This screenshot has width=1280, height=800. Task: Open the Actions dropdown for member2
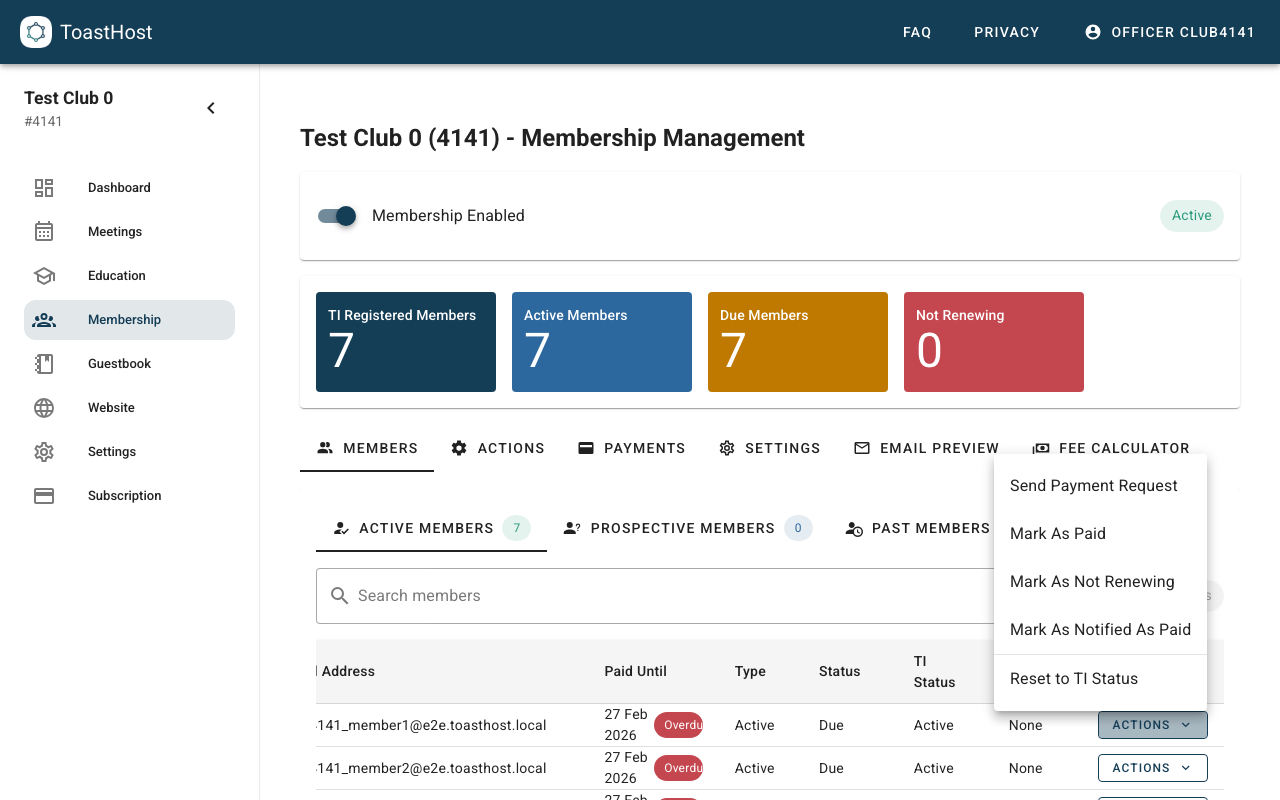(1152, 767)
